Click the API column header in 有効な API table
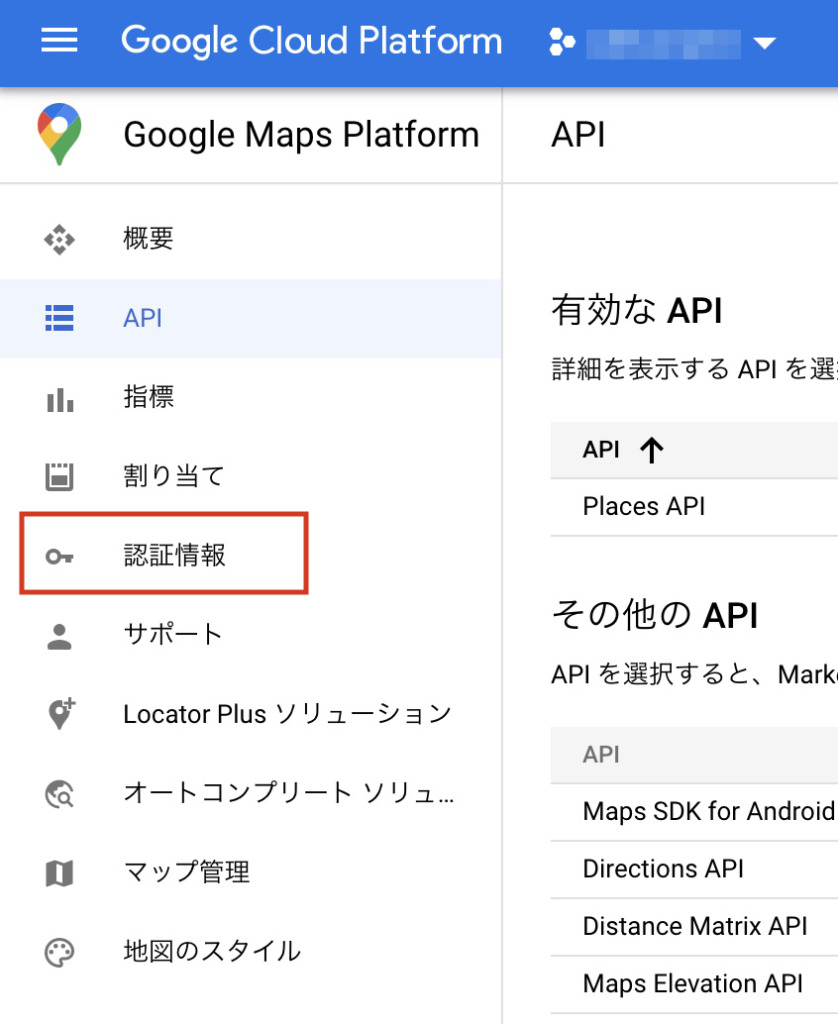The height and width of the screenshot is (1024, 838). click(601, 450)
